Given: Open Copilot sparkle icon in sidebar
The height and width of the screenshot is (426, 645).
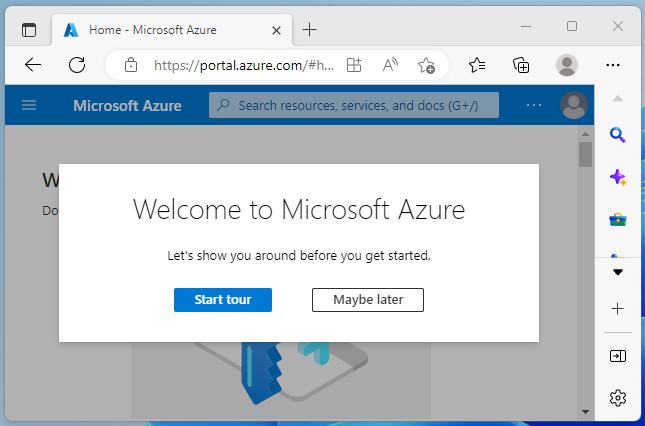Looking at the screenshot, I should tap(618, 177).
